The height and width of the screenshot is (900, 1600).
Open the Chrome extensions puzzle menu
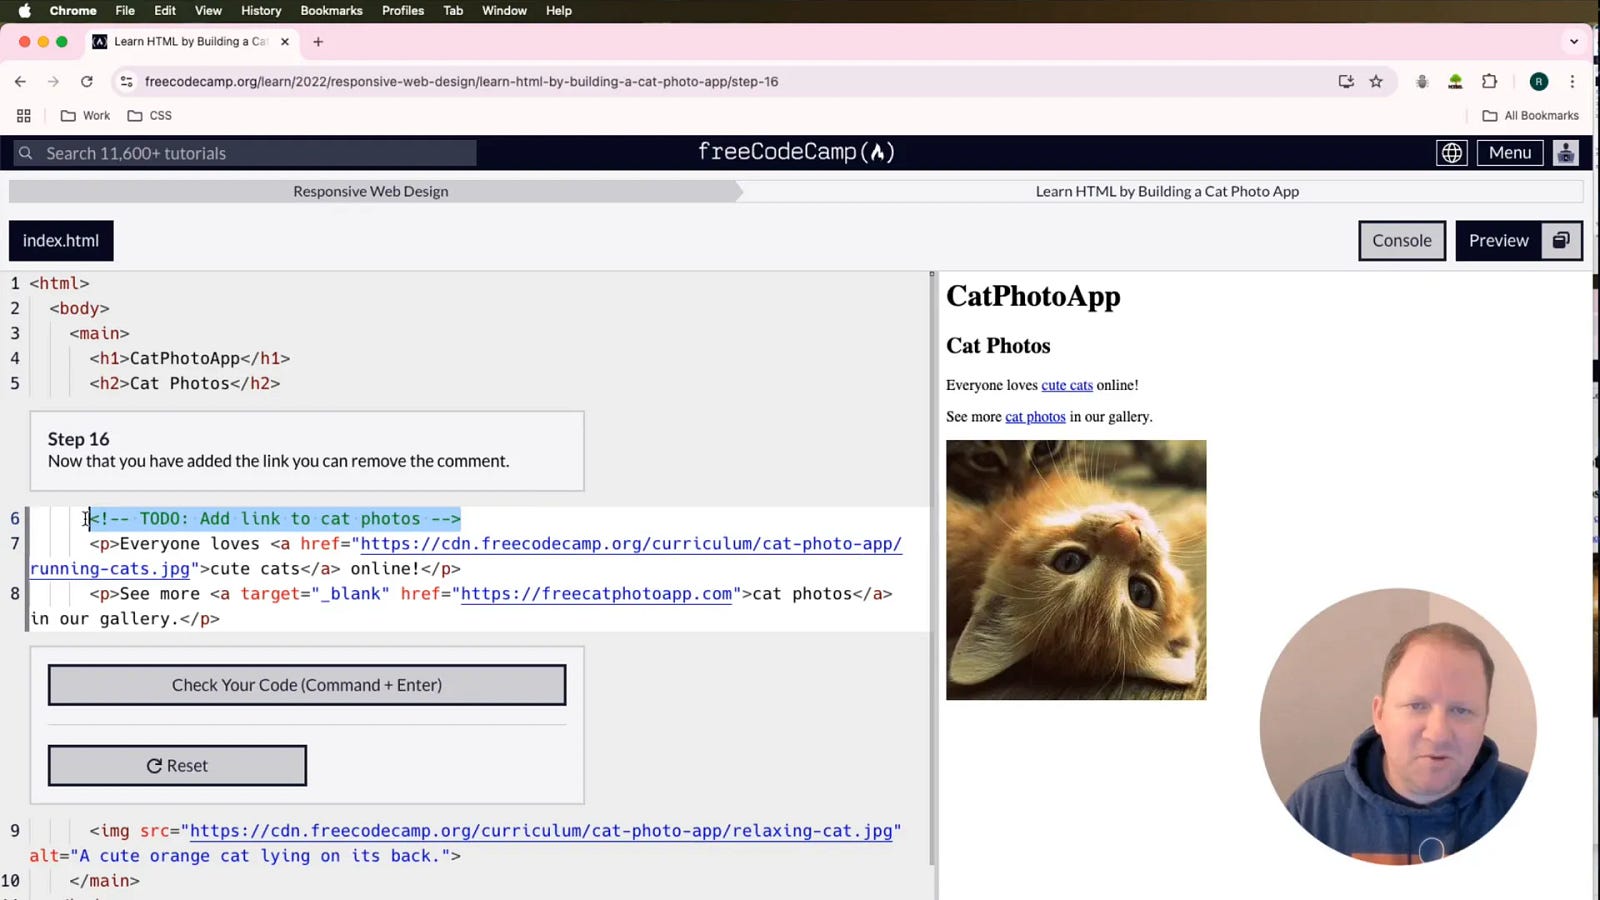click(1490, 82)
